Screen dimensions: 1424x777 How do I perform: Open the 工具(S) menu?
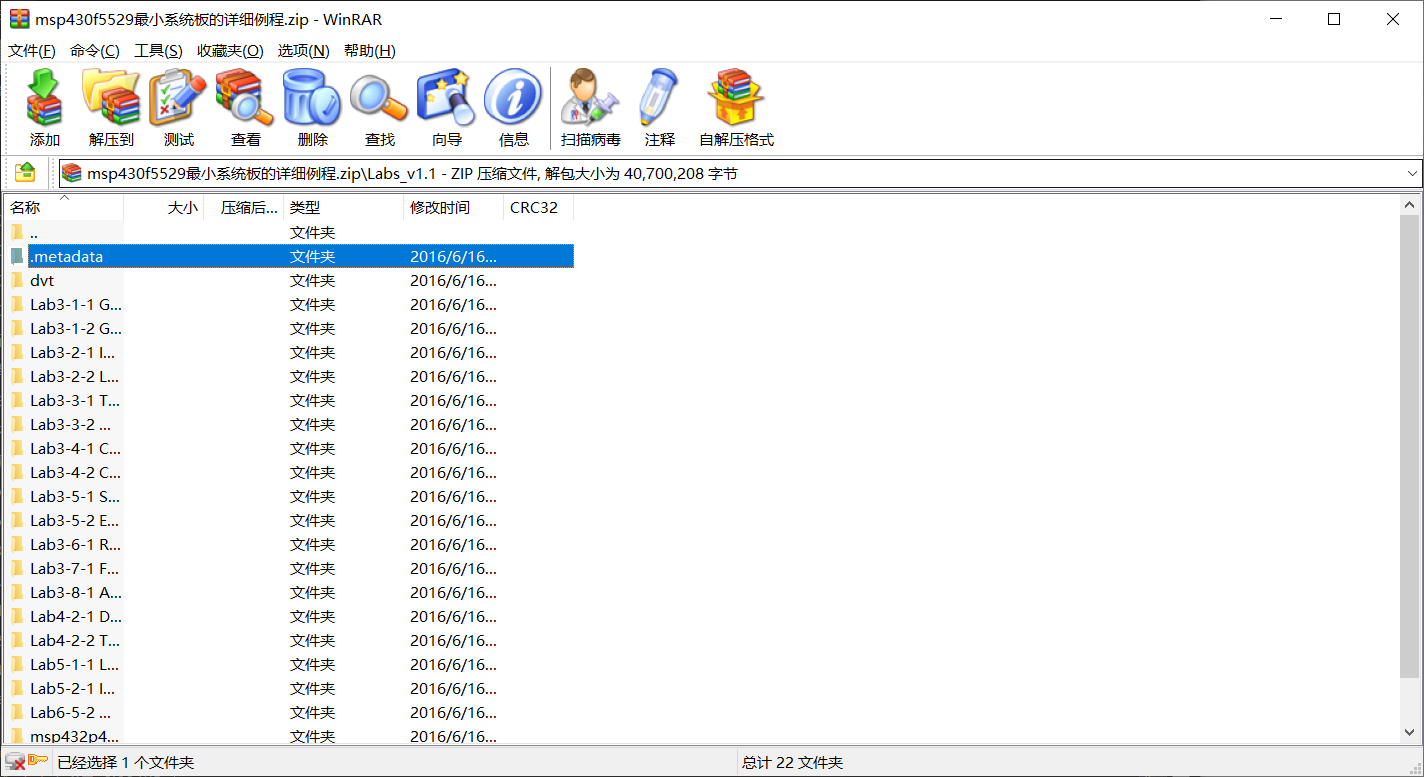pyautogui.click(x=158, y=51)
